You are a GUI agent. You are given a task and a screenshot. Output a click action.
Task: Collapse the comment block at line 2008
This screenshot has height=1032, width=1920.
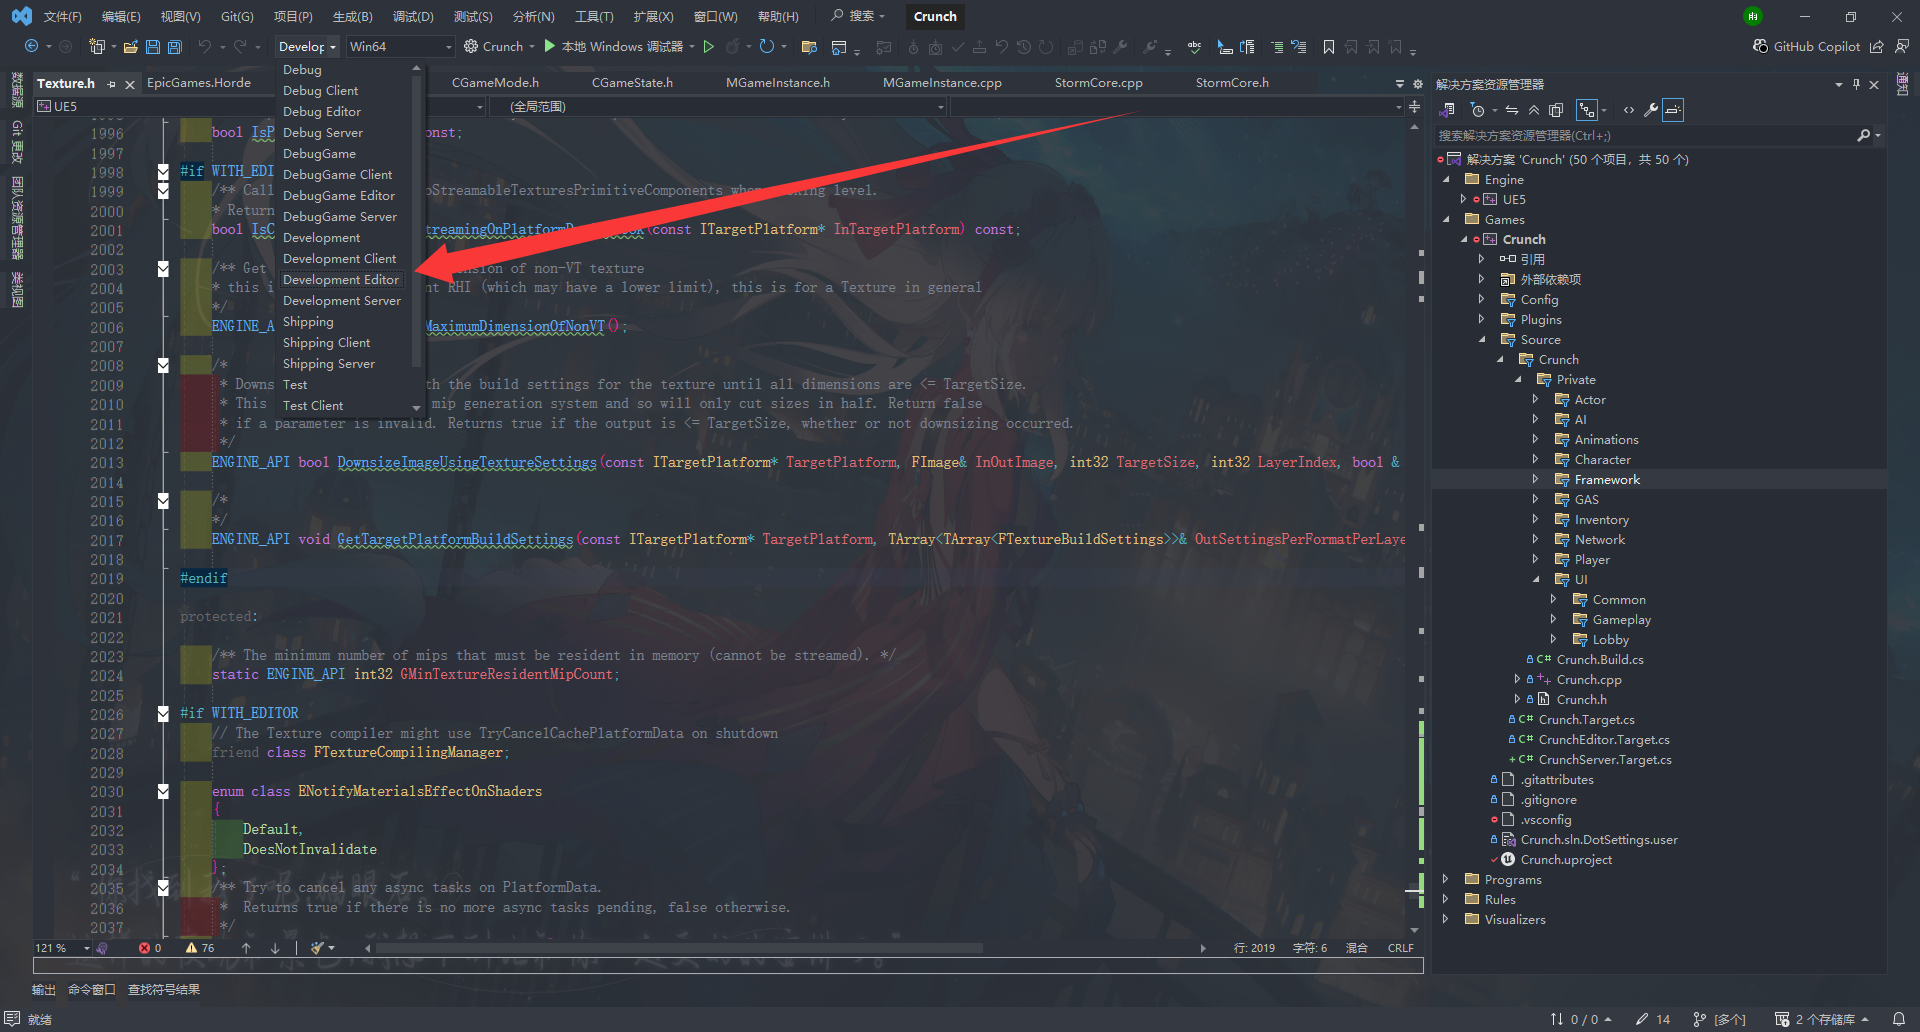click(x=163, y=366)
